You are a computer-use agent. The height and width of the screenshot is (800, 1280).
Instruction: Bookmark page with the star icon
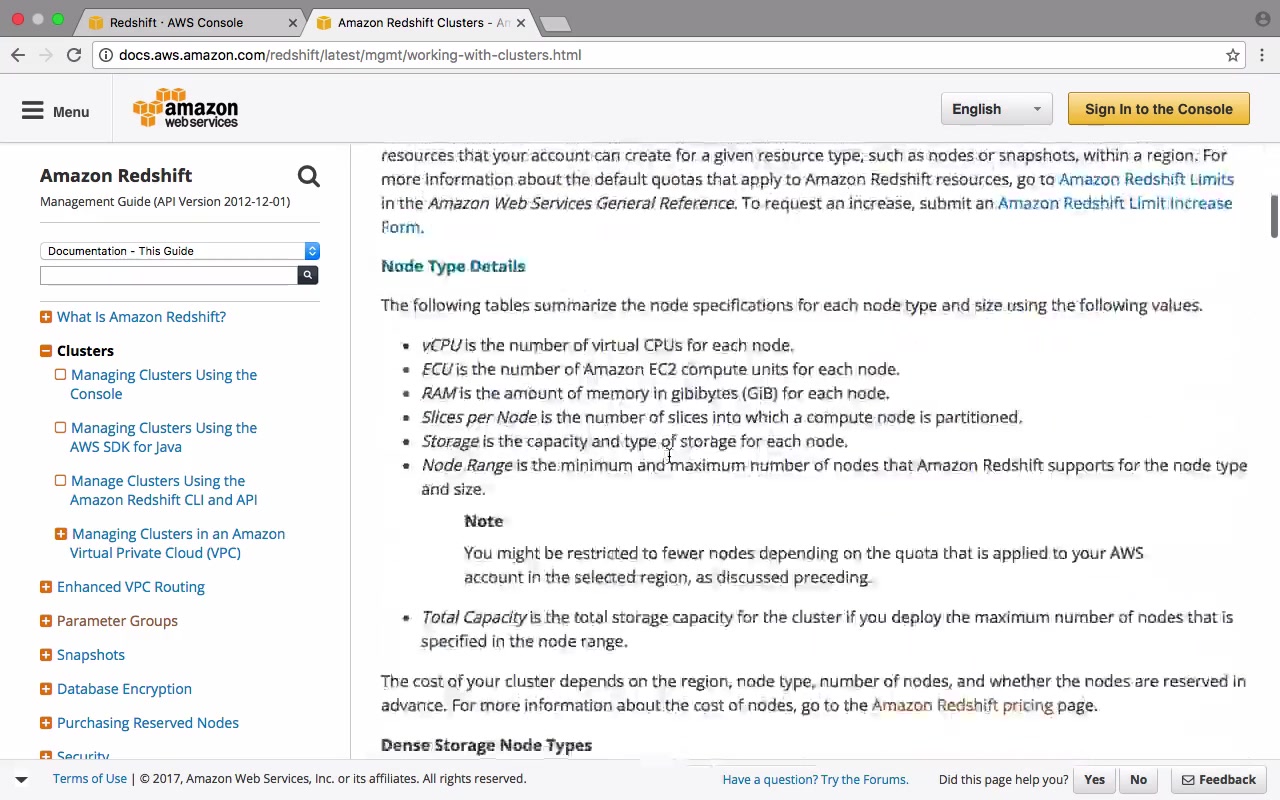1233,55
